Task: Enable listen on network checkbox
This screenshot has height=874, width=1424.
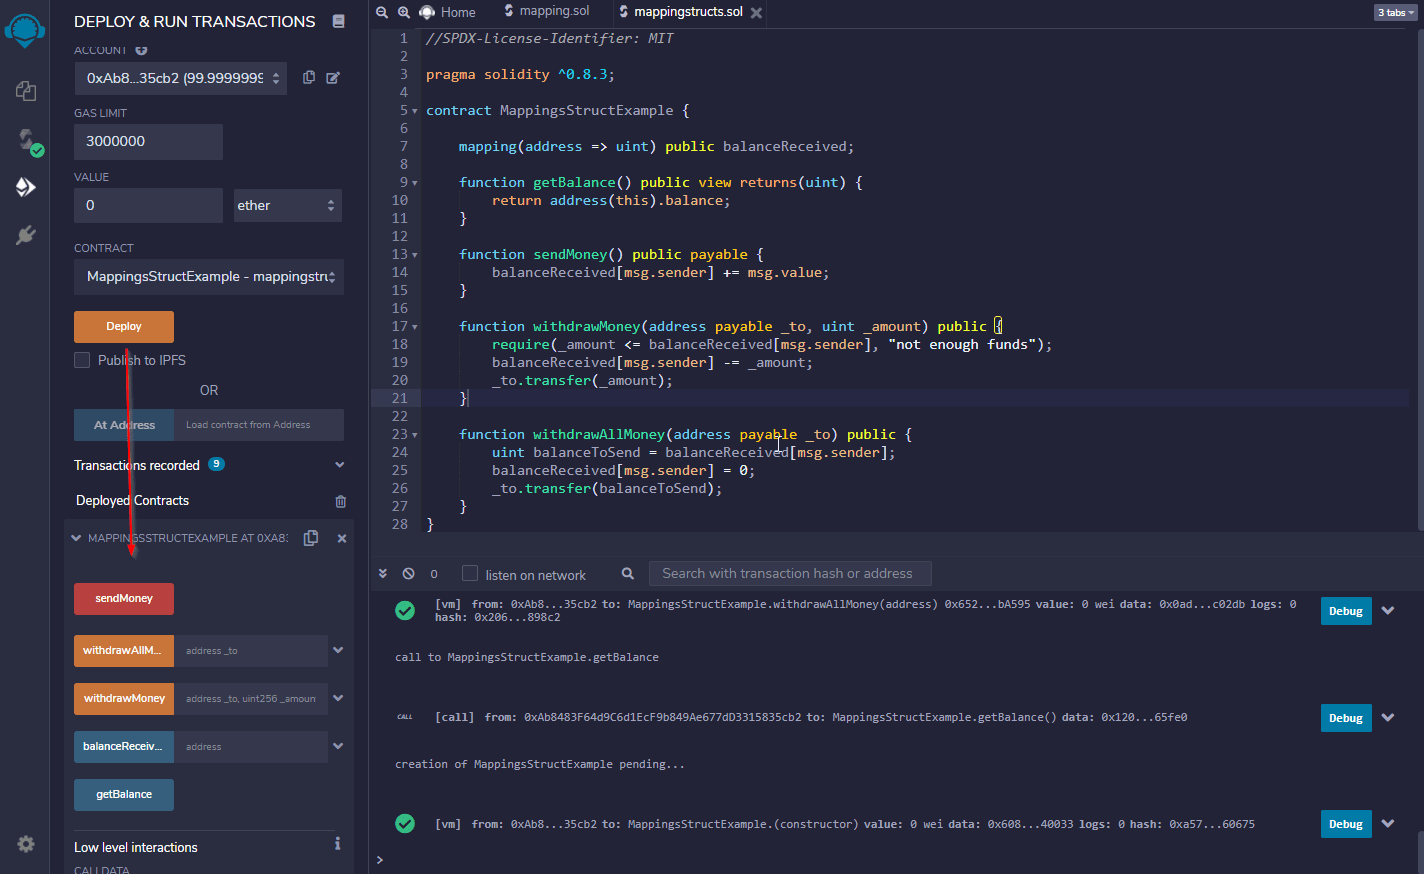Action: click(x=470, y=573)
